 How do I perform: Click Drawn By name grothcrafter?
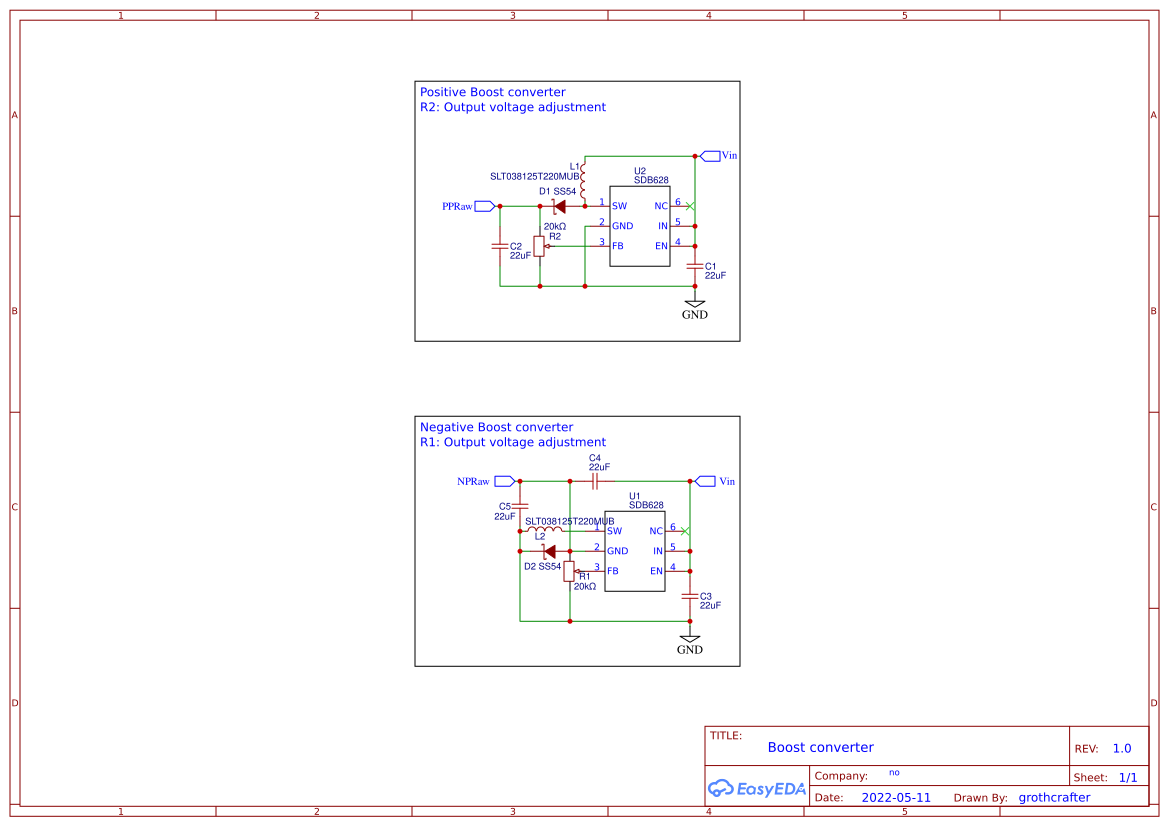[1054, 797]
